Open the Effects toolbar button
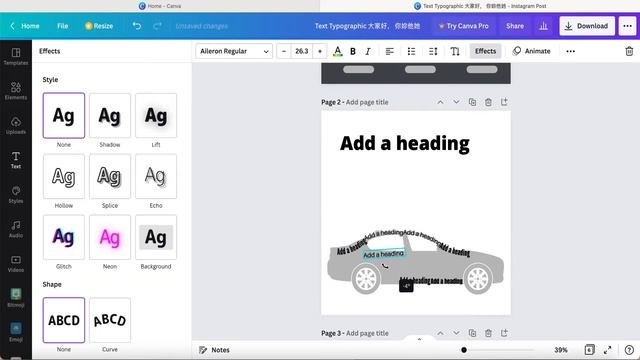 (x=485, y=51)
